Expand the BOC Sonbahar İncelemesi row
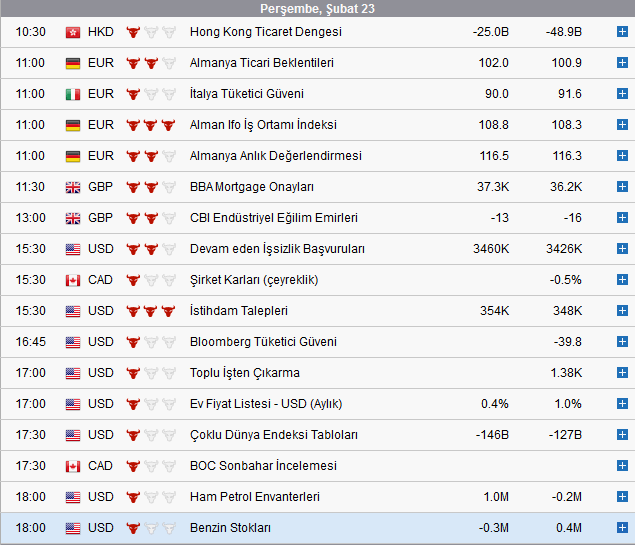 pos(622,466)
